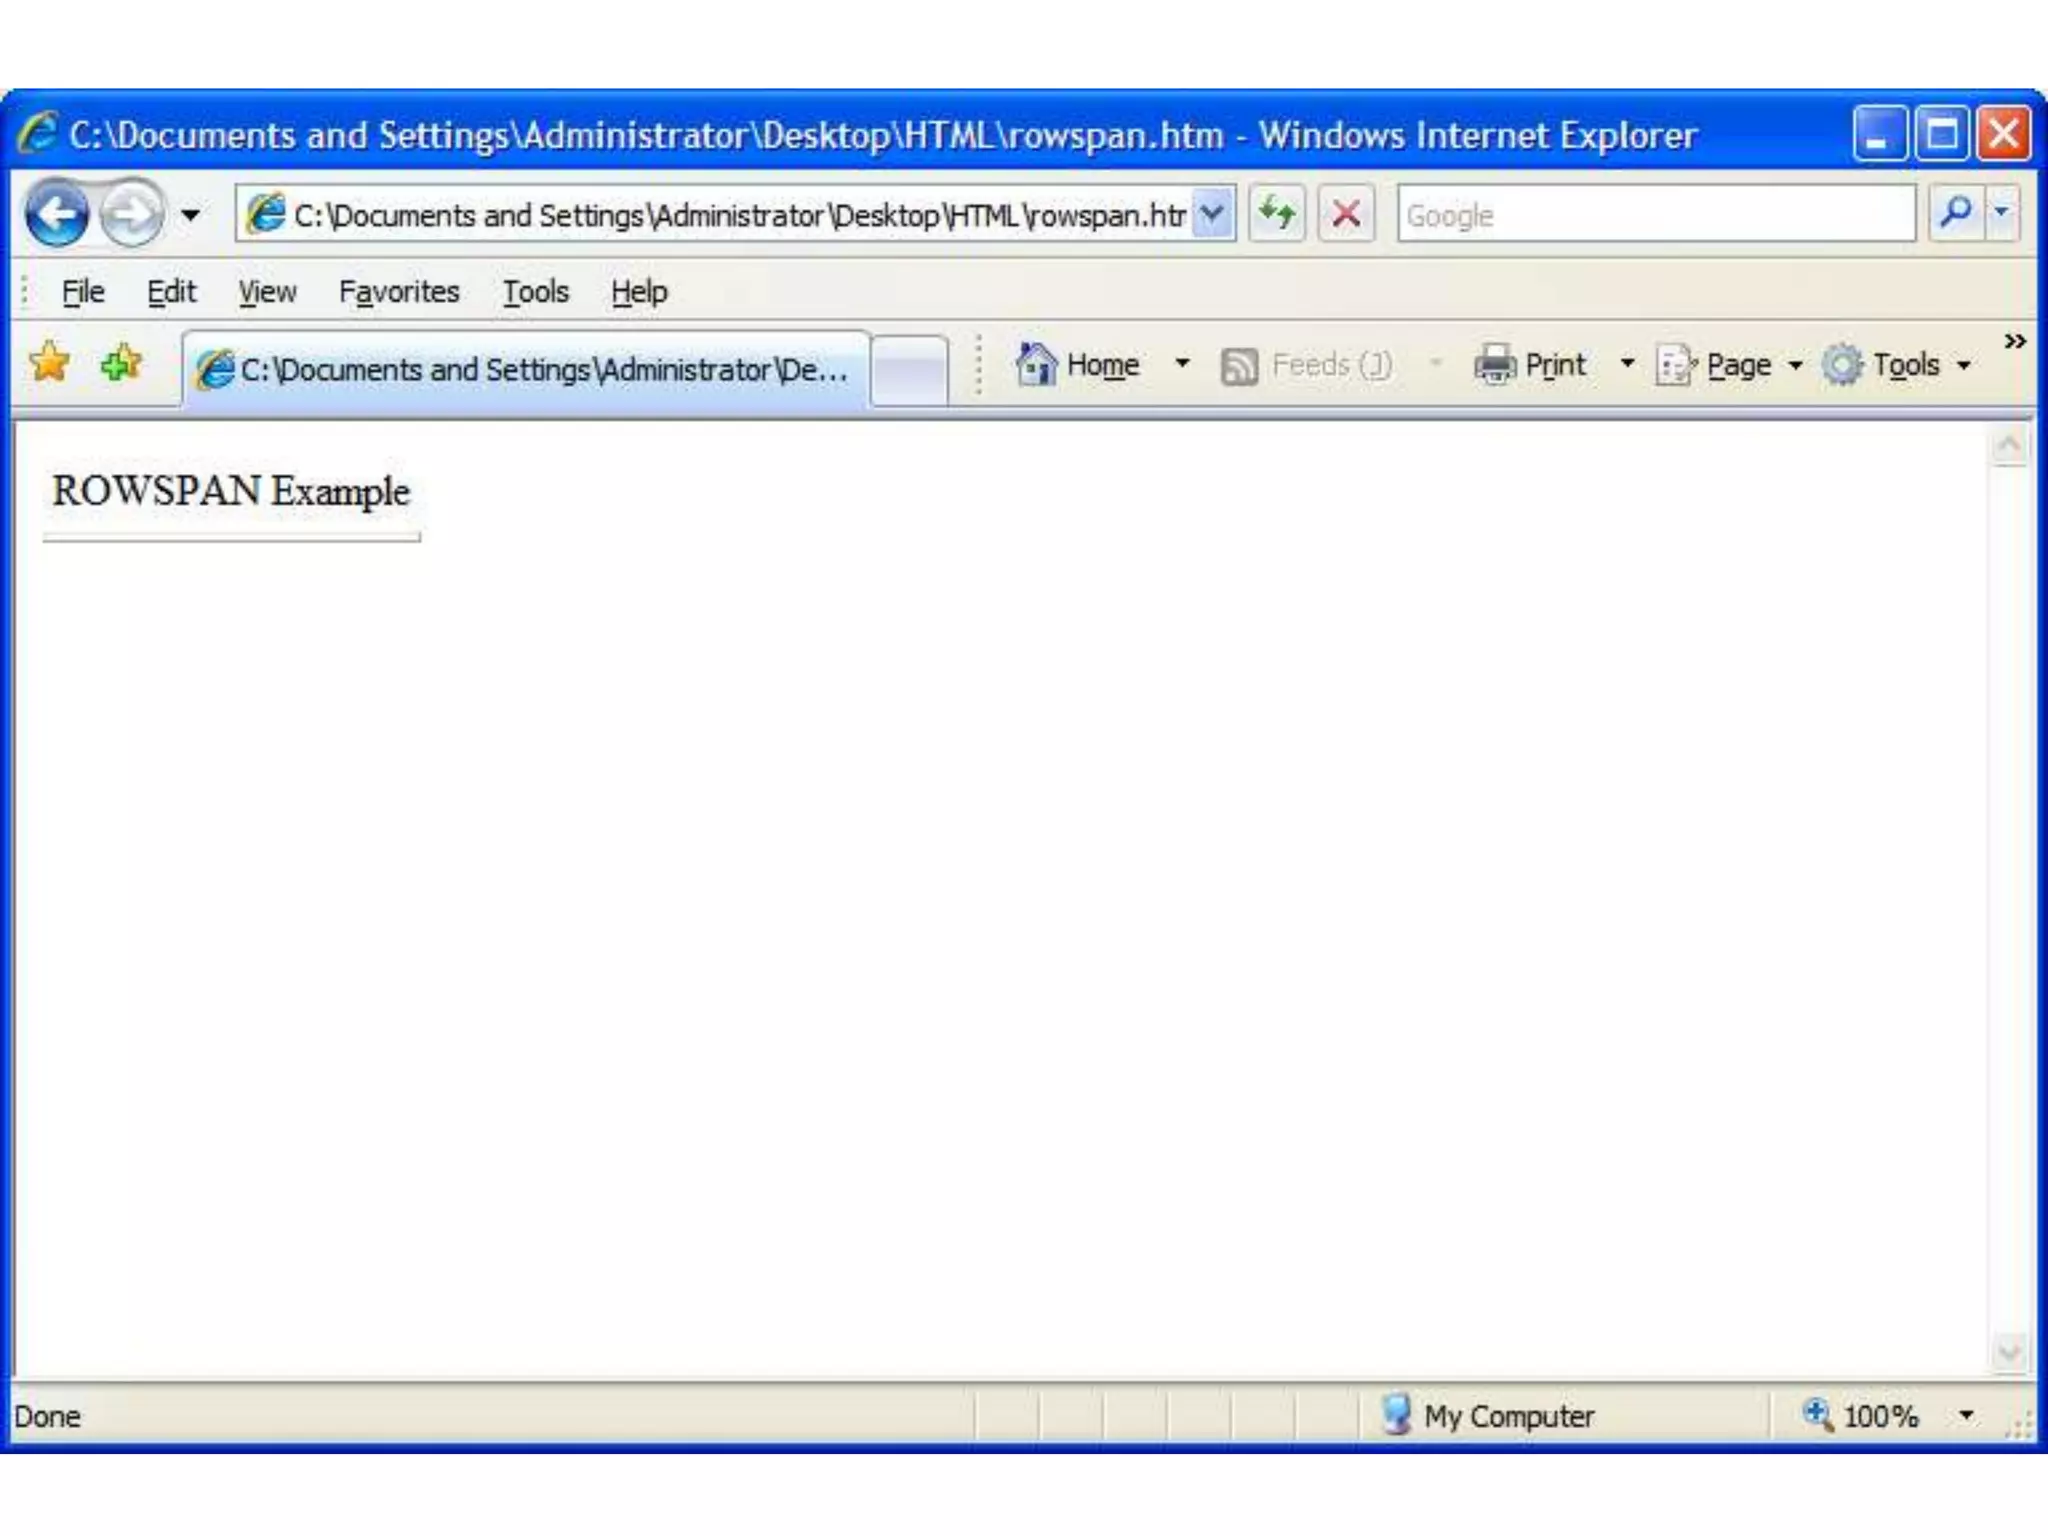Screen dimensions: 2048x1536
Task: Expand the Print options dropdown arrow
Action: [1627, 364]
